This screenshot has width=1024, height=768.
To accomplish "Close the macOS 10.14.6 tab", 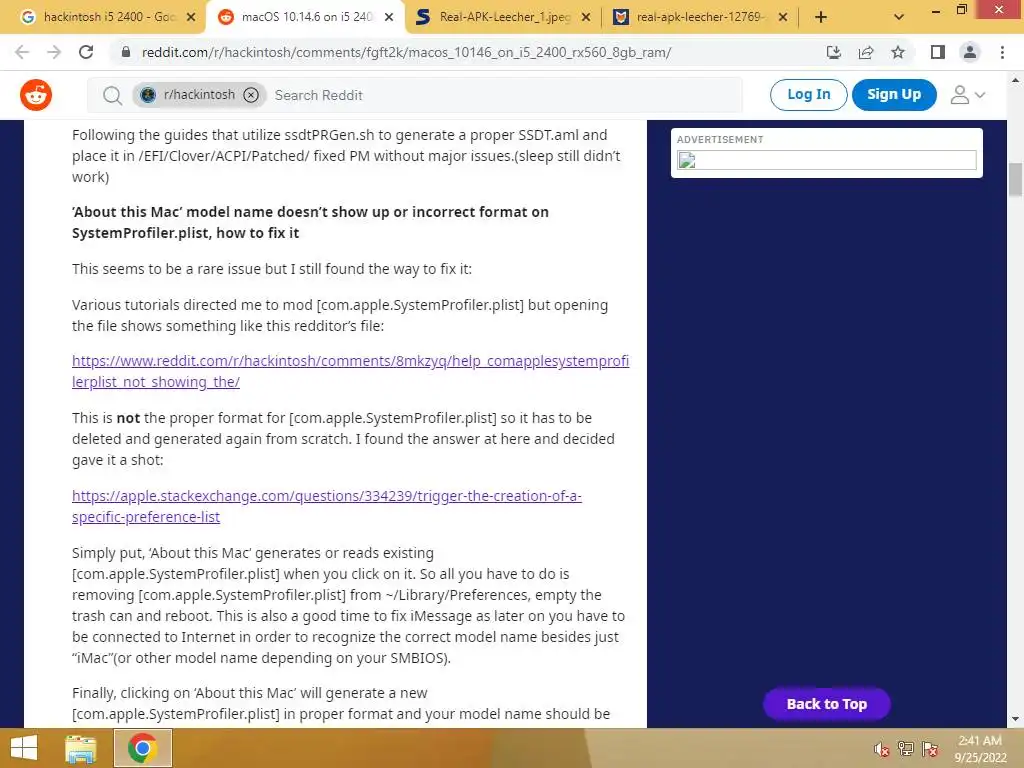I will 389,17.
